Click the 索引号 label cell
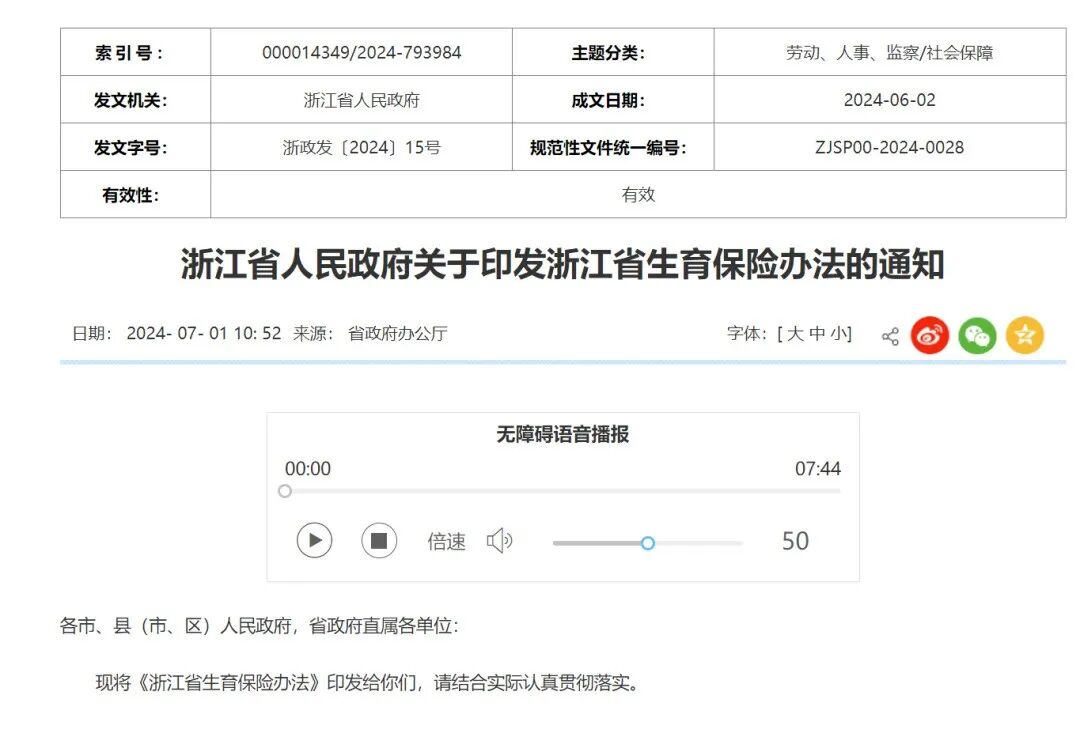This screenshot has height=737, width=1080. click(x=136, y=52)
